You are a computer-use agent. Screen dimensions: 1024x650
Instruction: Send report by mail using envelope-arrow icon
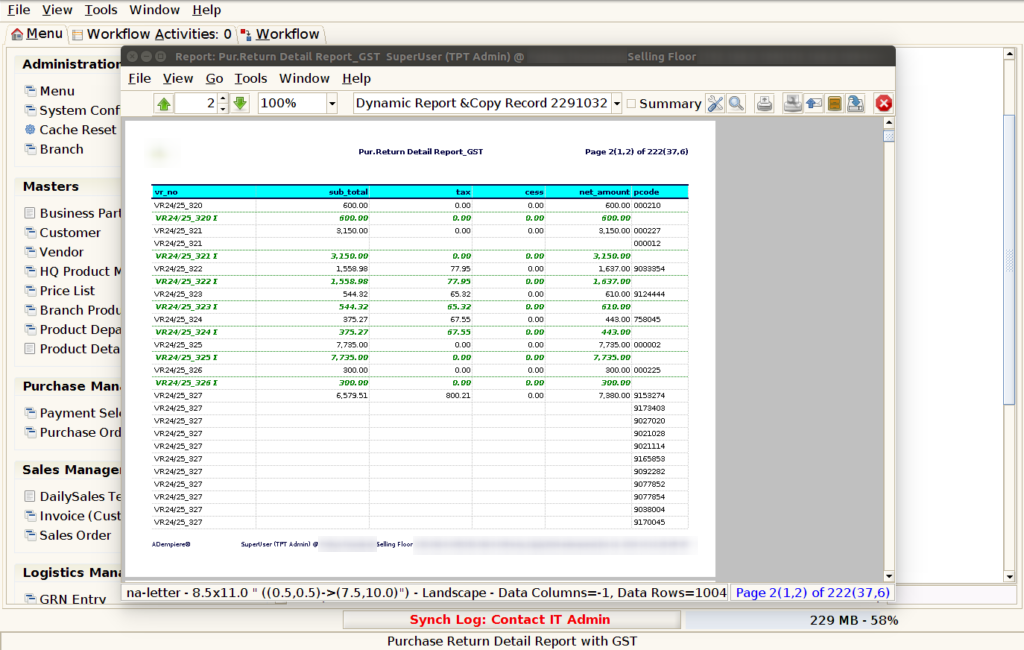pos(814,103)
